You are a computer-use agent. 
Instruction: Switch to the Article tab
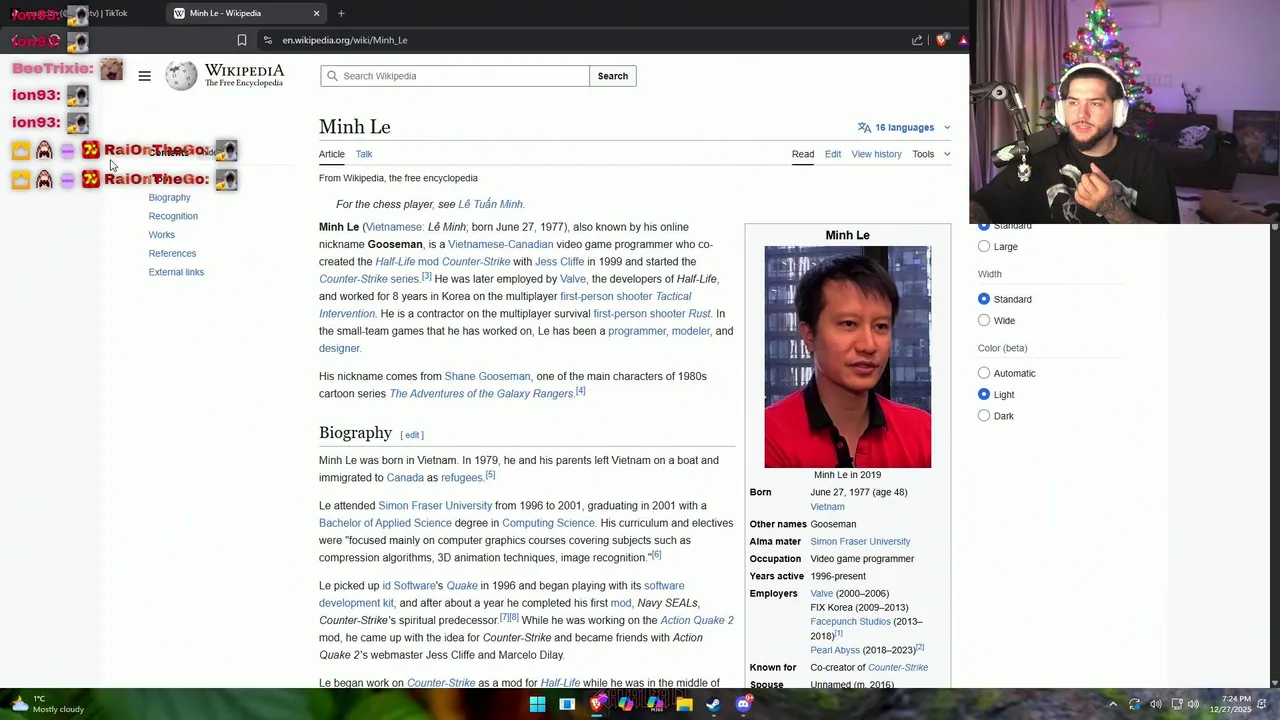(x=331, y=154)
